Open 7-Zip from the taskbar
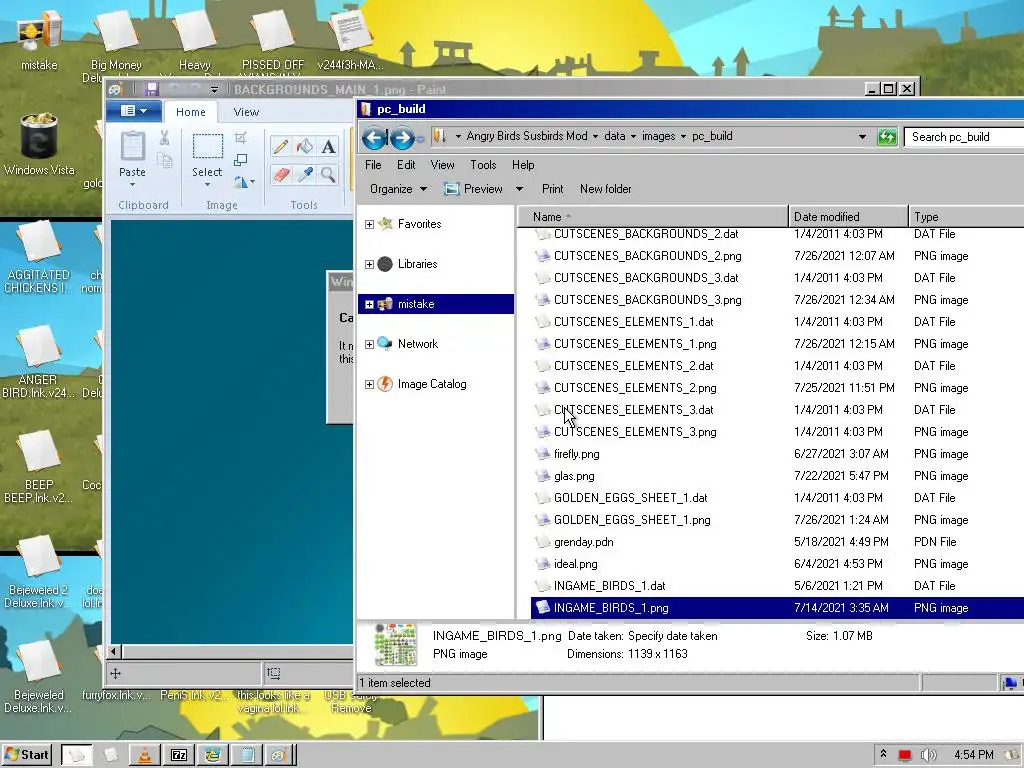Screen dimensions: 1024x768 [179, 755]
